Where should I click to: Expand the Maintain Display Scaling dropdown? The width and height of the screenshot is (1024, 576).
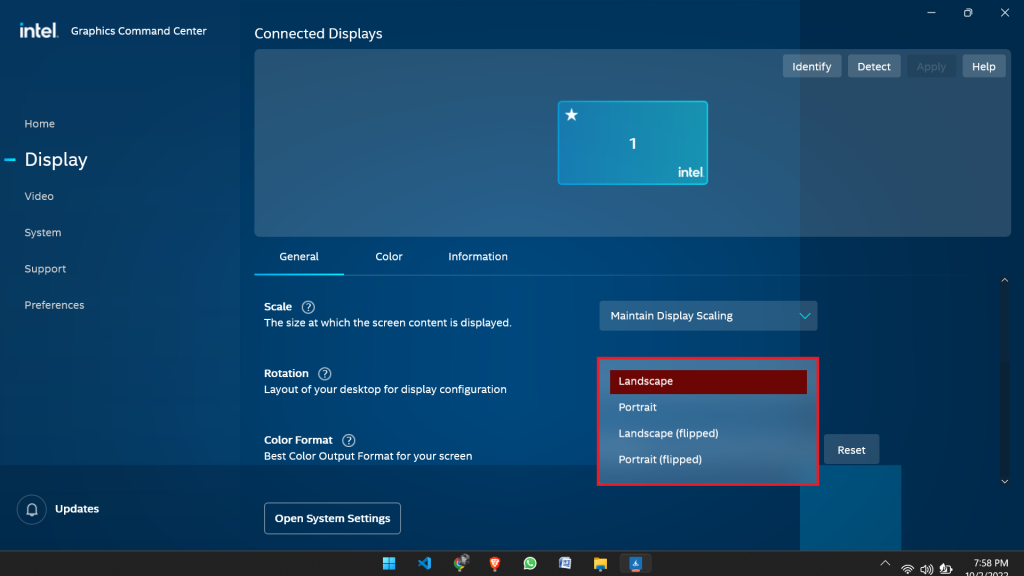click(708, 316)
